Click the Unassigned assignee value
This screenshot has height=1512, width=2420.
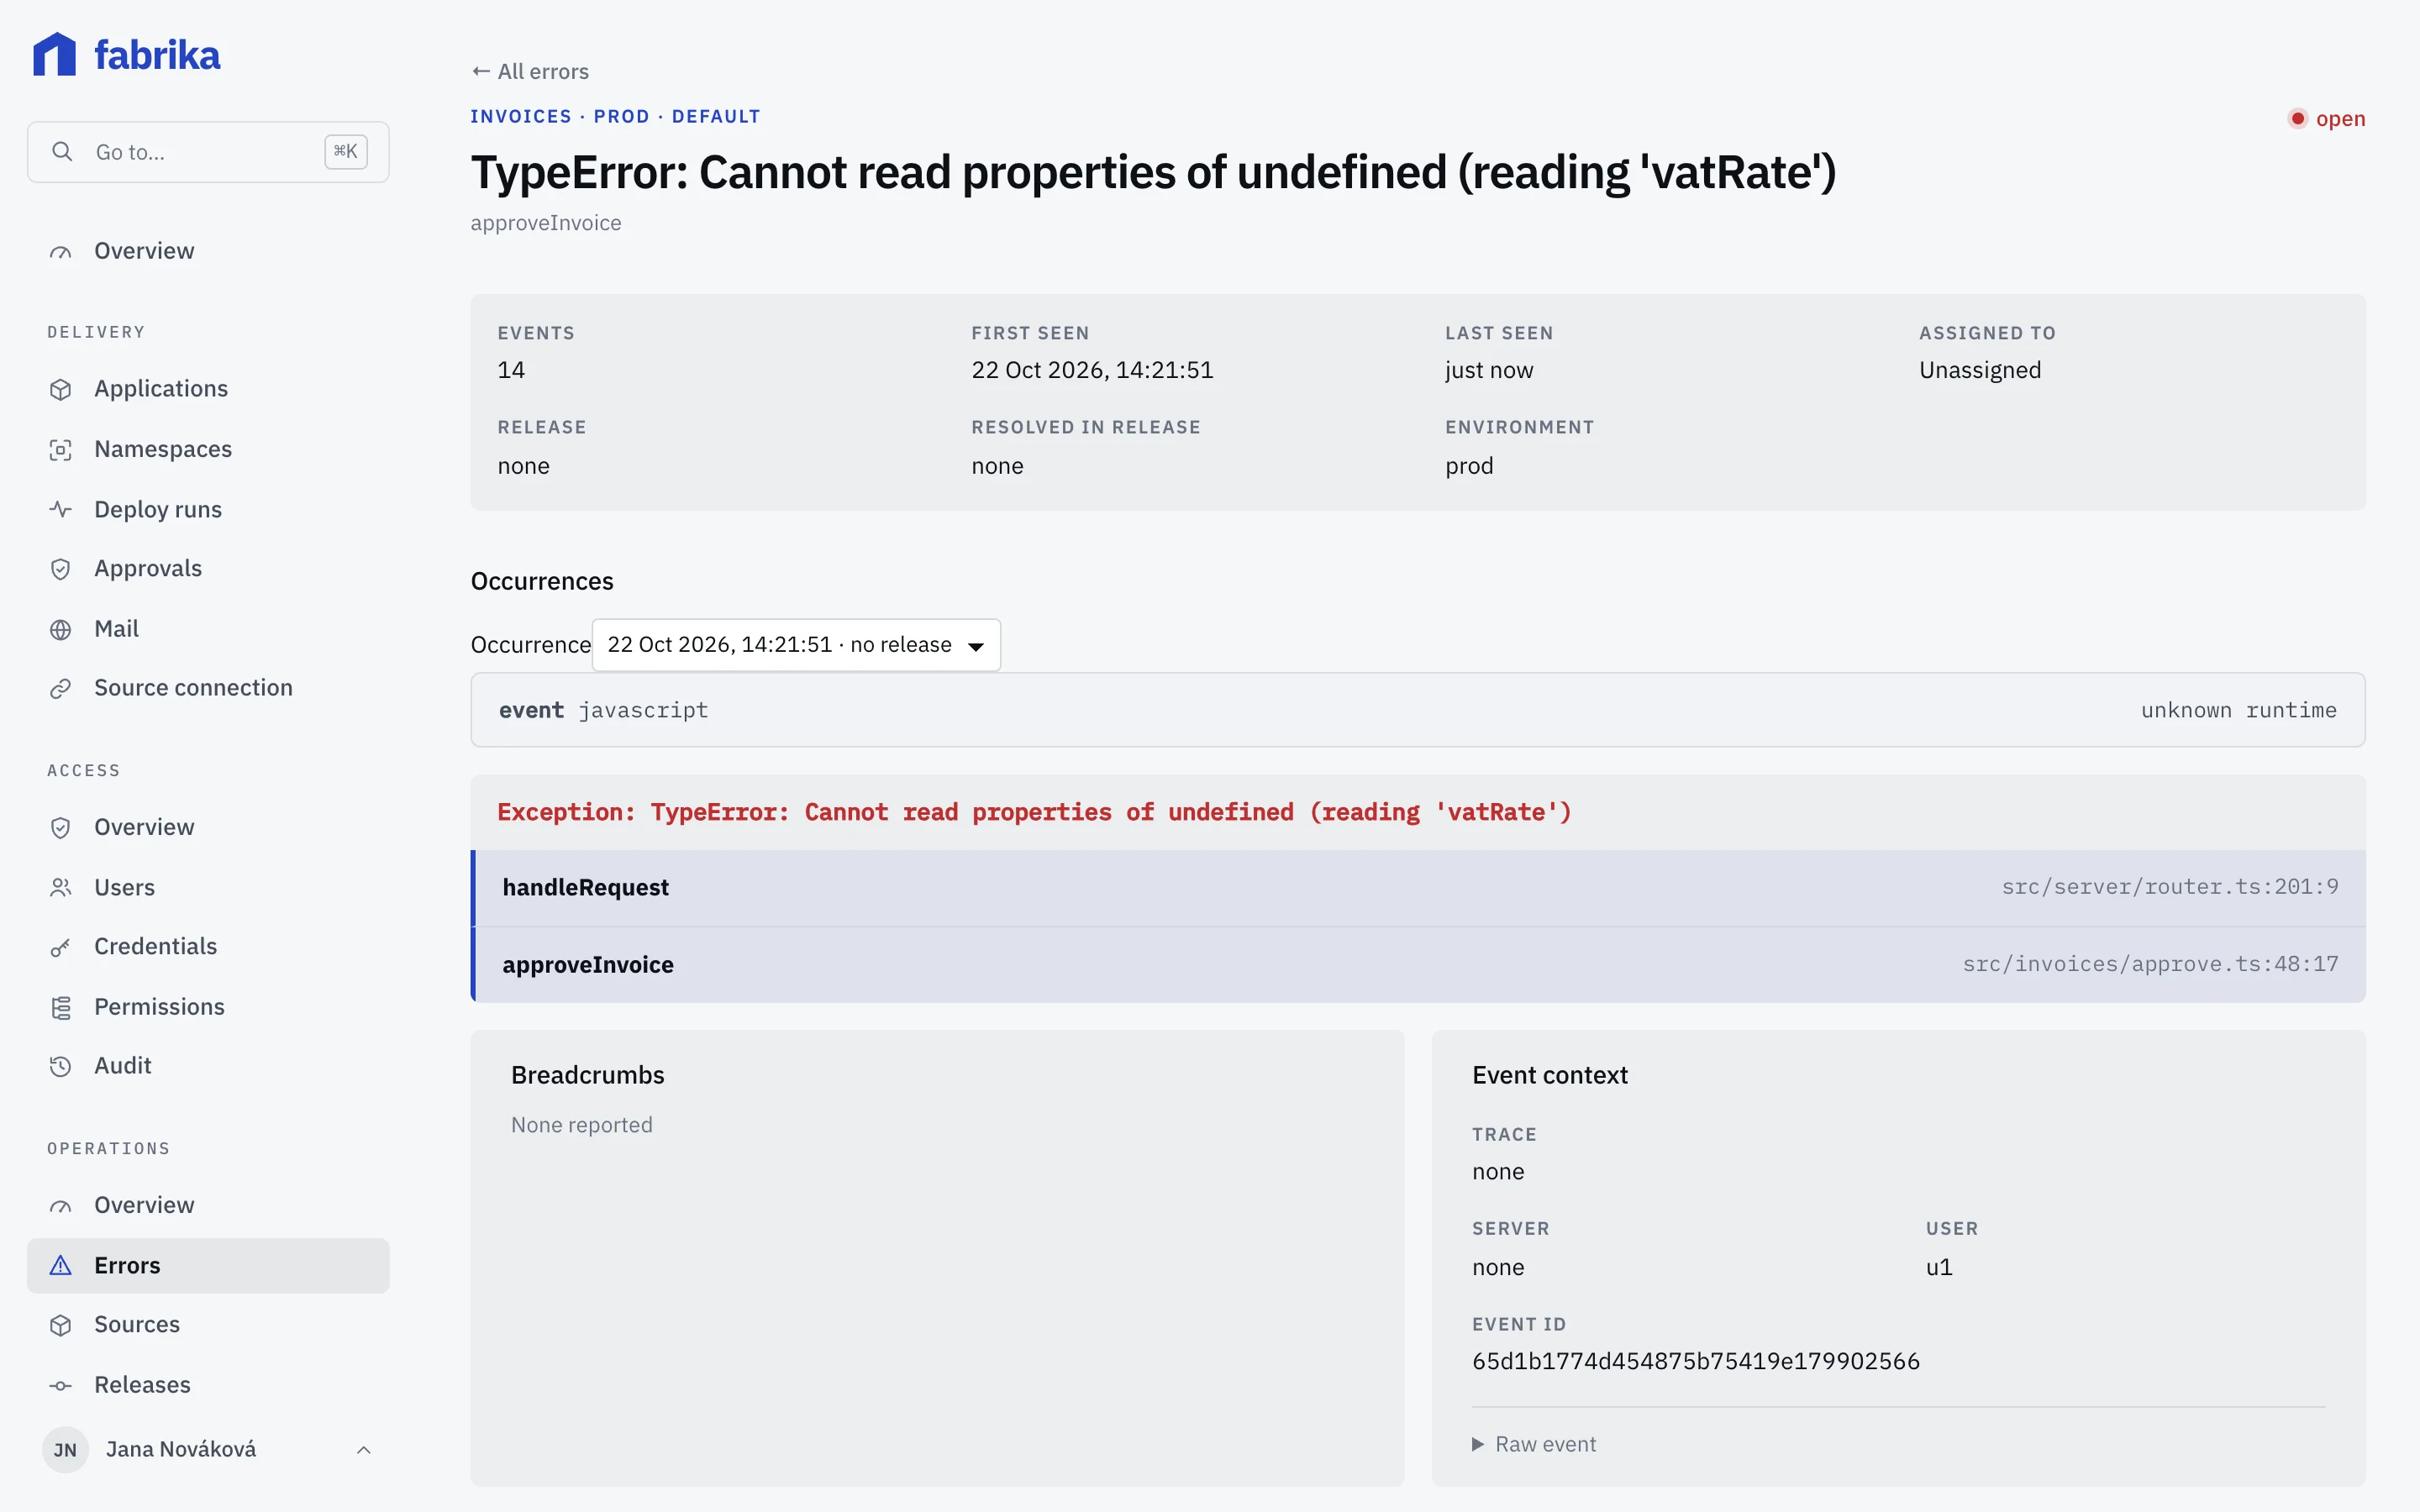(x=1980, y=370)
